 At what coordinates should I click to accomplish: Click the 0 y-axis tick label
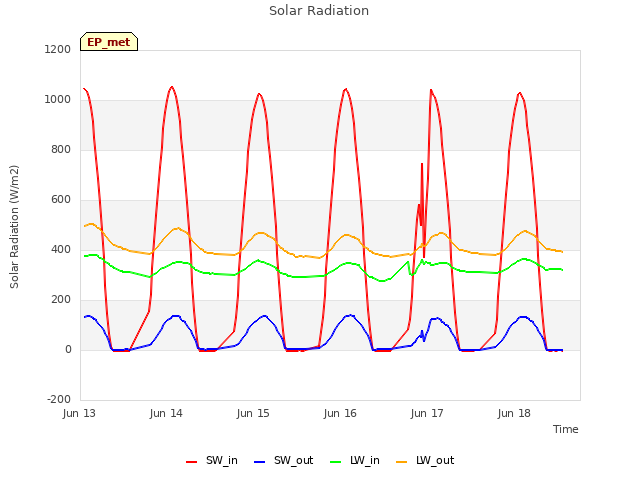(68, 349)
